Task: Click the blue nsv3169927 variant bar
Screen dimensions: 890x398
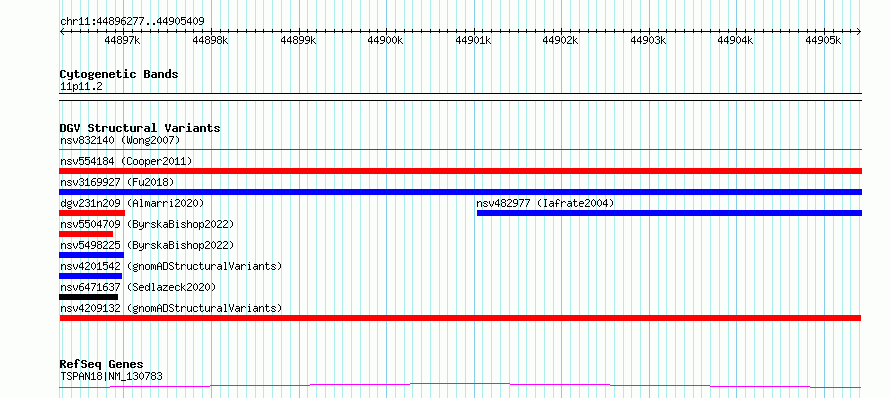Action: tap(460, 192)
